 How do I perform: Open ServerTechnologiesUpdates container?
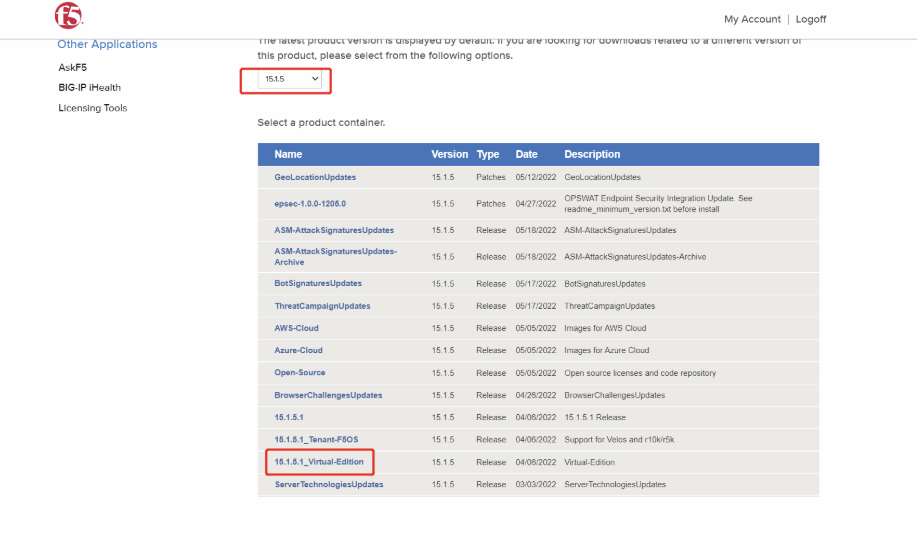tap(329, 484)
